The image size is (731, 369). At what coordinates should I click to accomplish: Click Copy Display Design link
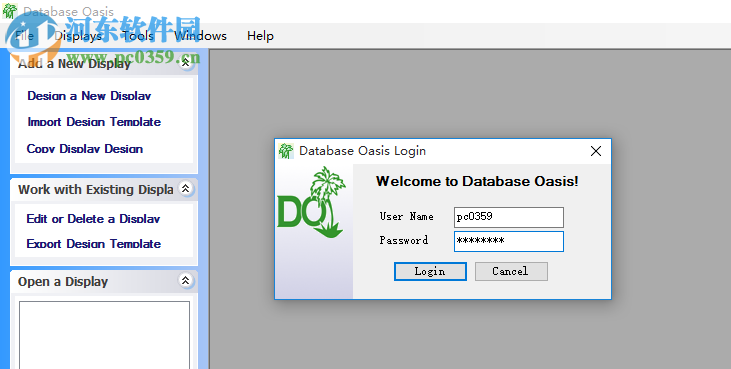tap(85, 149)
